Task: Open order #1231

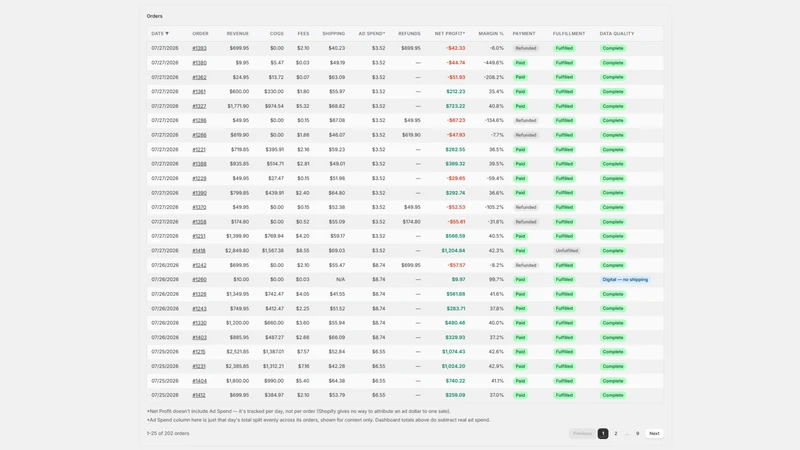Action: point(199,366)
